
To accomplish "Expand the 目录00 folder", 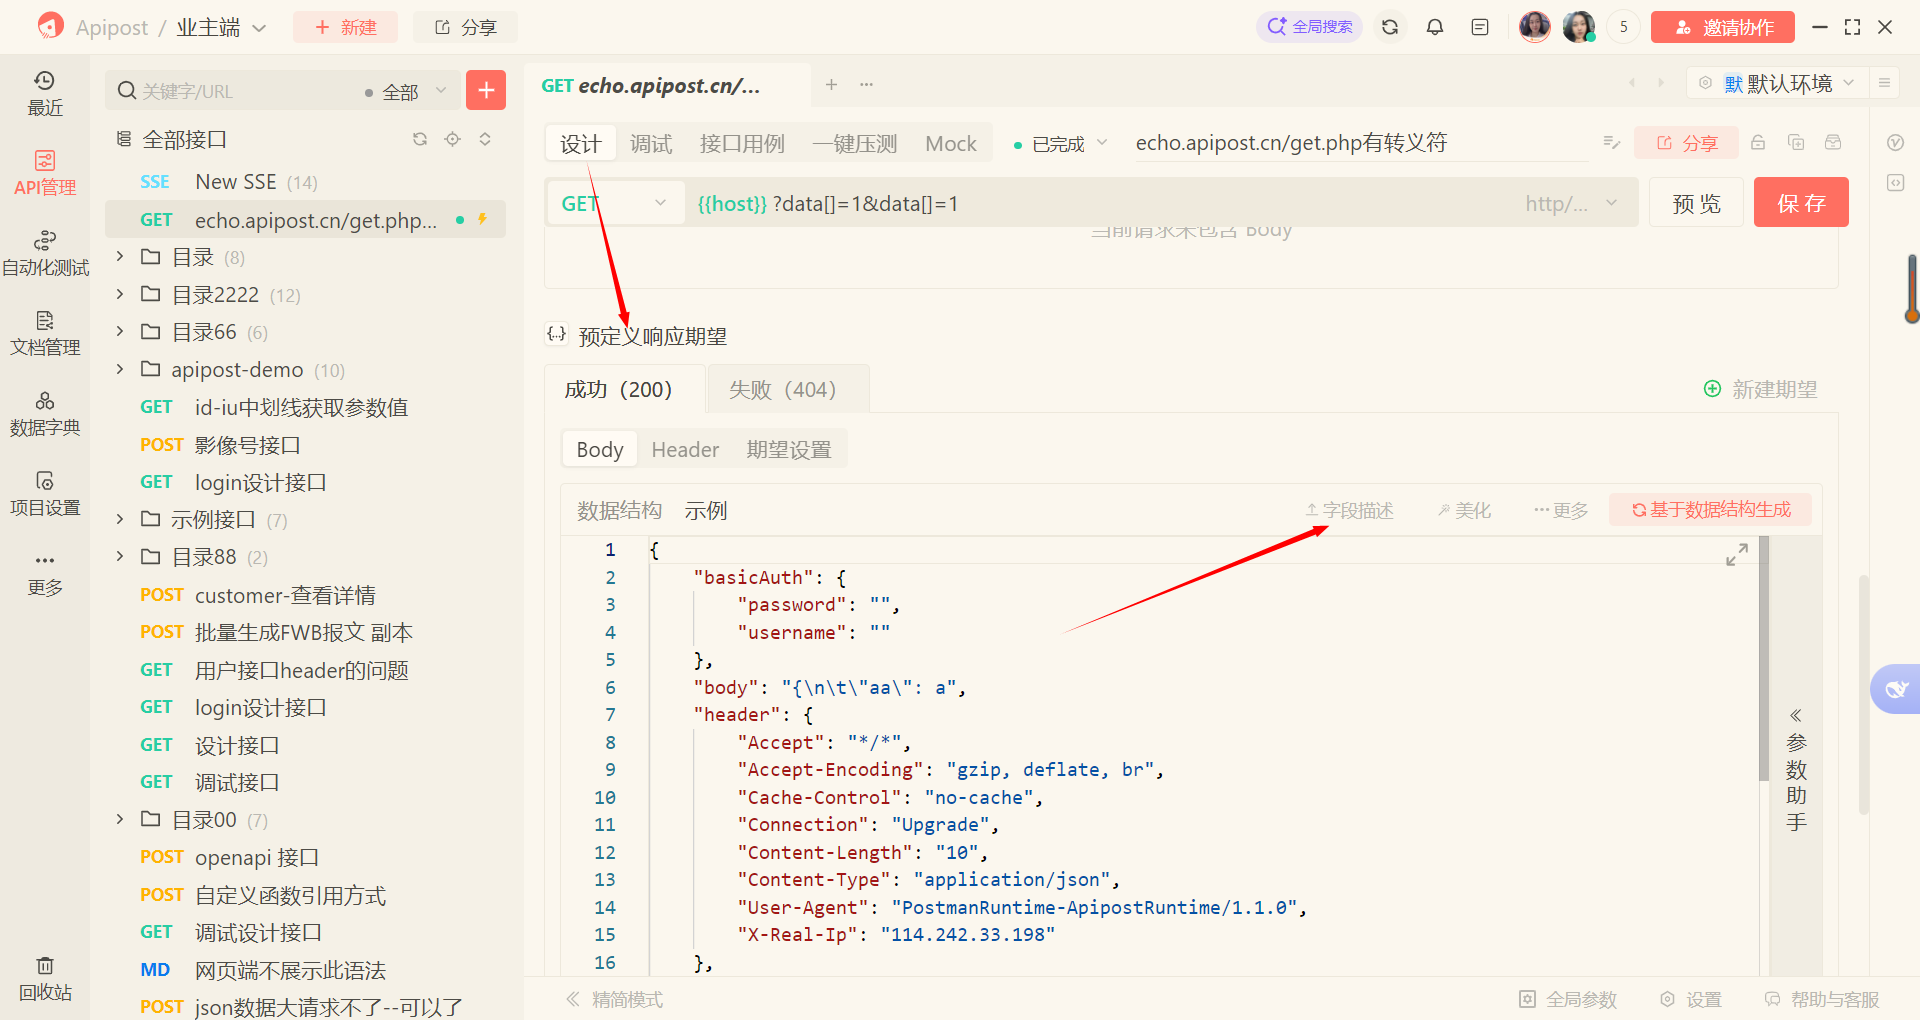I will click(x=120, y=819).
